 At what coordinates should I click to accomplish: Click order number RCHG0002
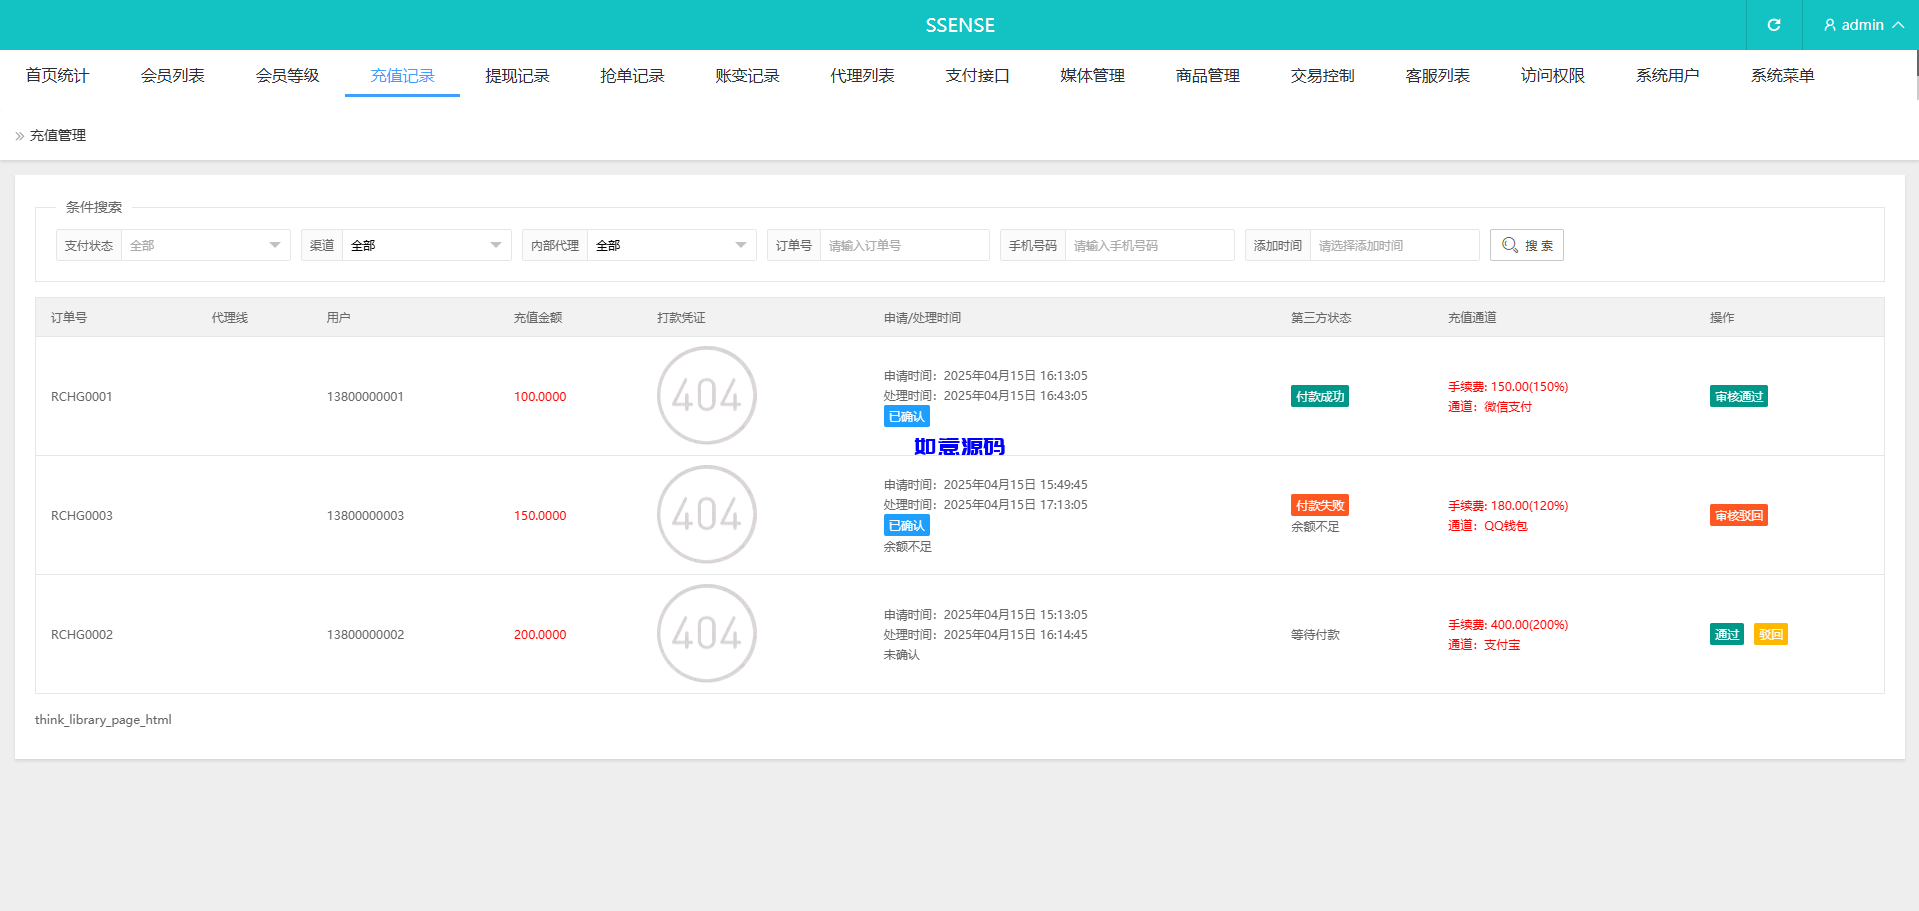(x=82, y=635)
